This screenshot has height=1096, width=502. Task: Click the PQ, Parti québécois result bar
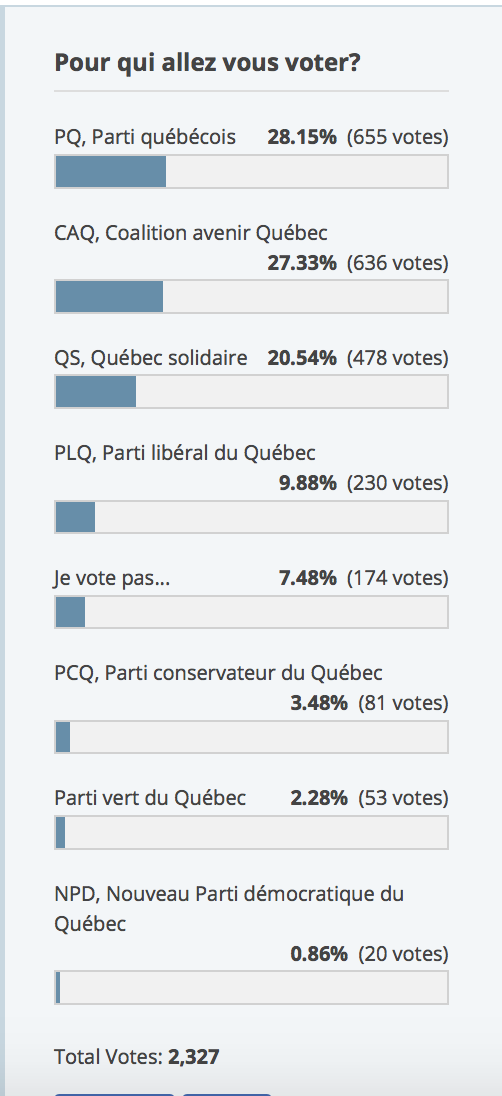tap(251, 171)
